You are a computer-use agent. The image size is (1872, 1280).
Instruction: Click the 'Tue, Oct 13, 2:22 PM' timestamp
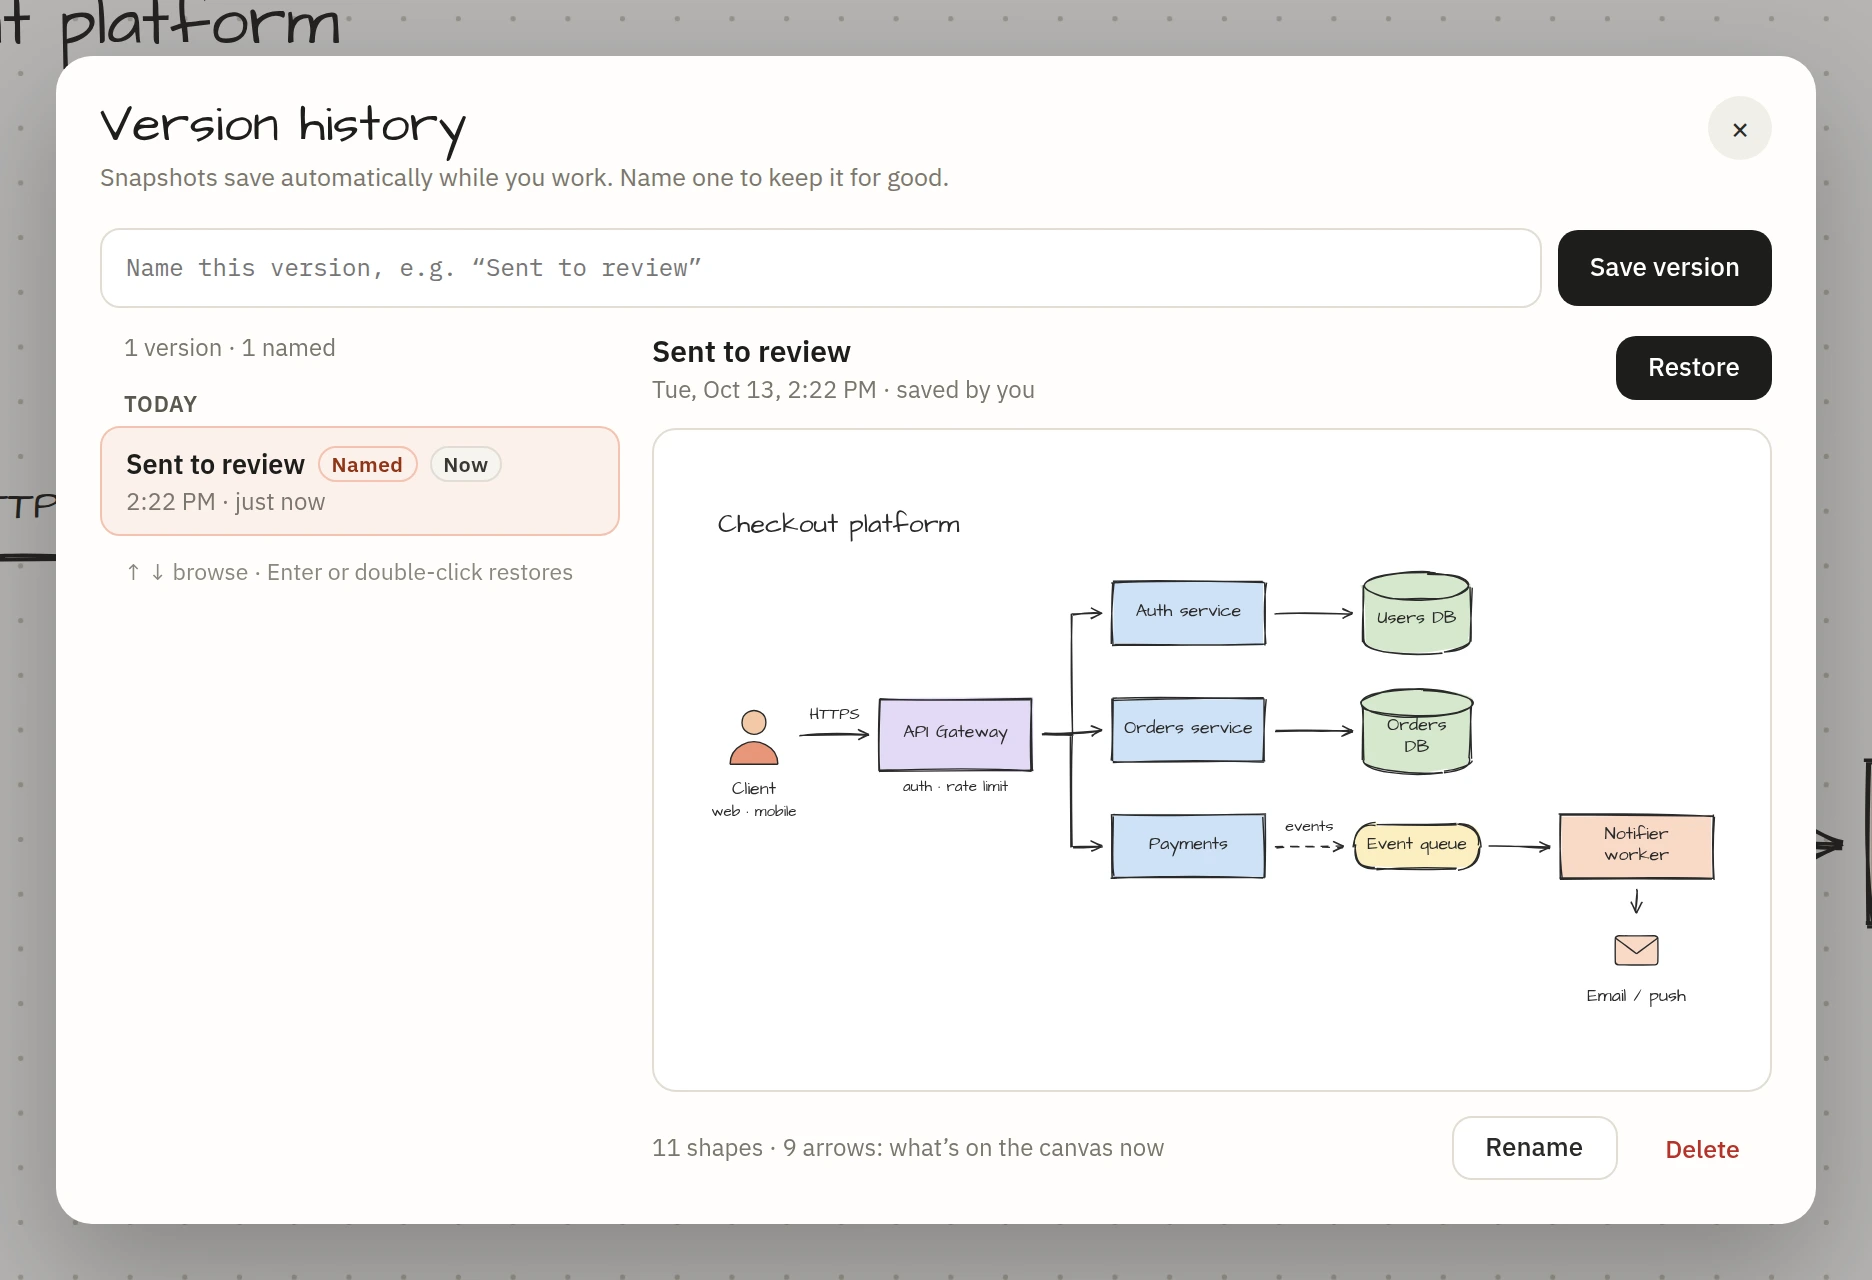coord(764,390)
